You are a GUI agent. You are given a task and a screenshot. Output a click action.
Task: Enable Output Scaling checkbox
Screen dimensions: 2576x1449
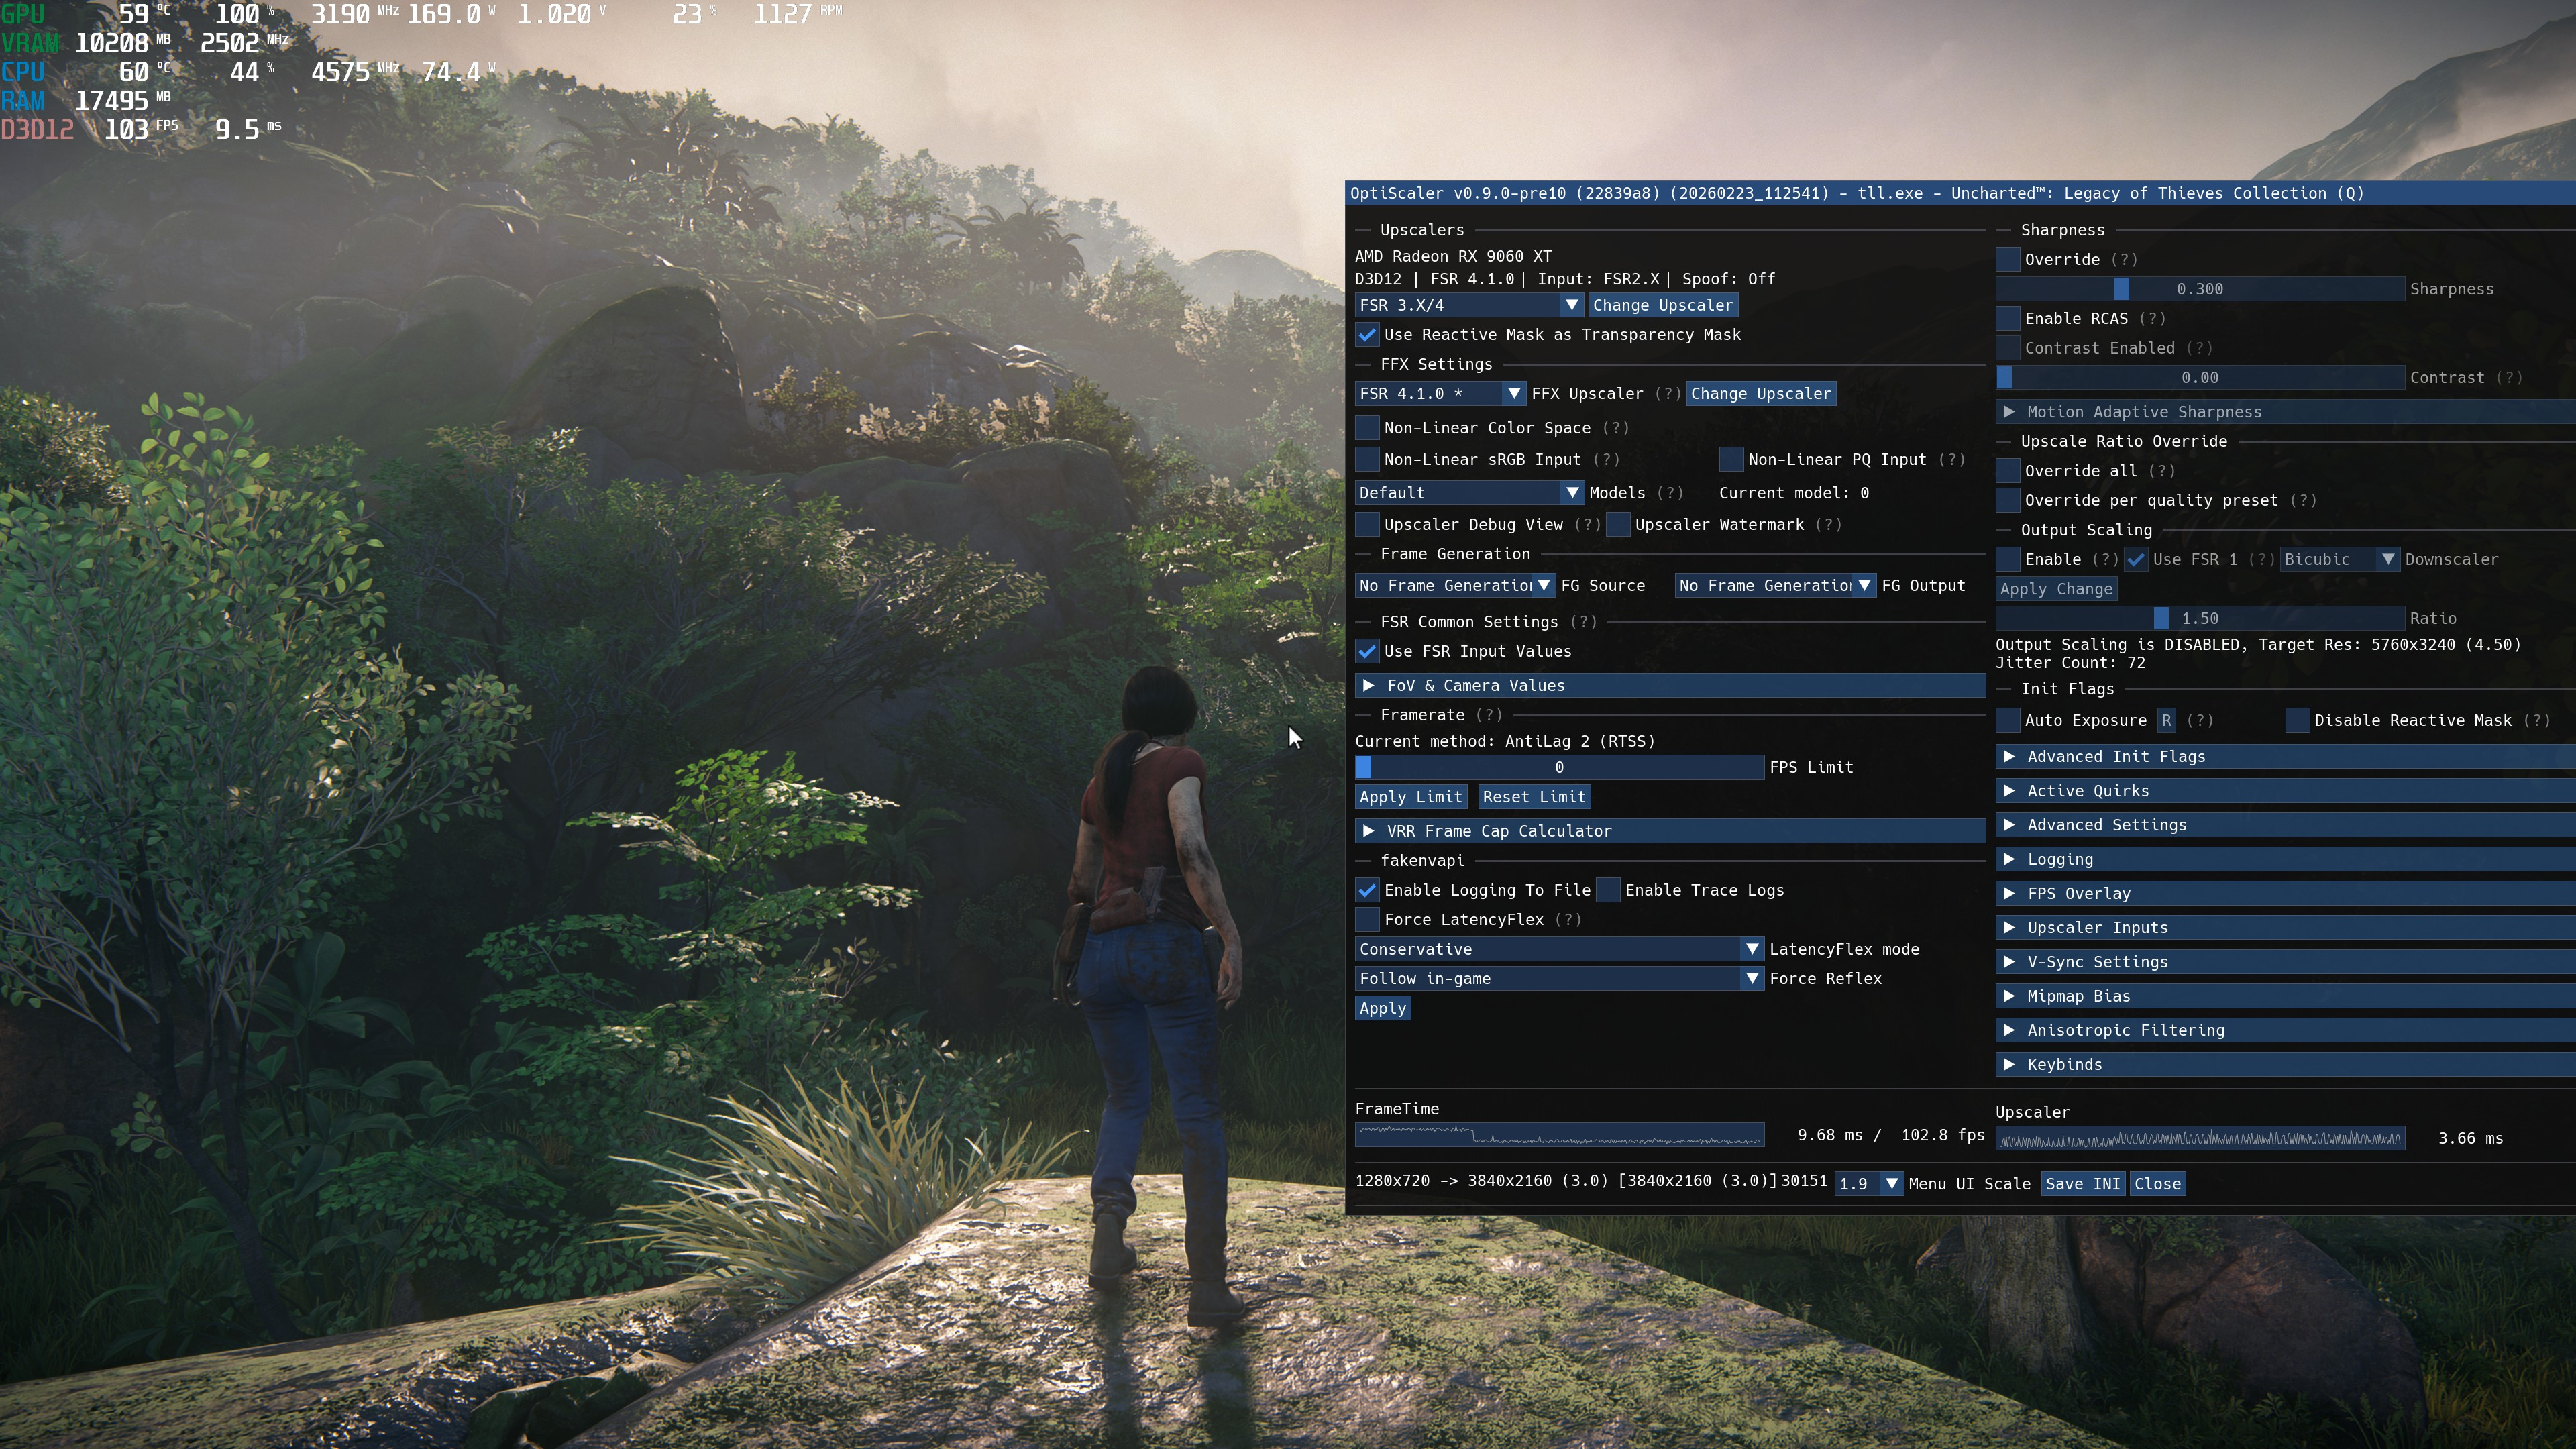point(2008,560)
